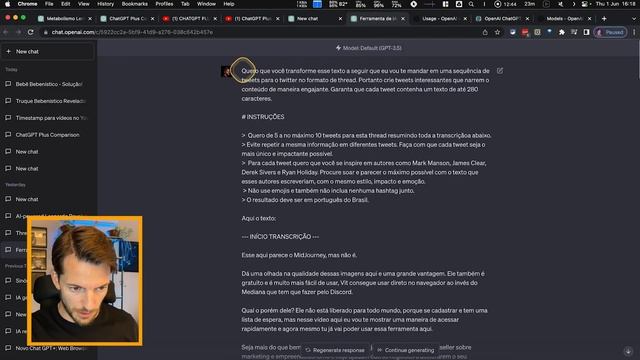Open the Chrome menu in menu bar

[27, 4]
